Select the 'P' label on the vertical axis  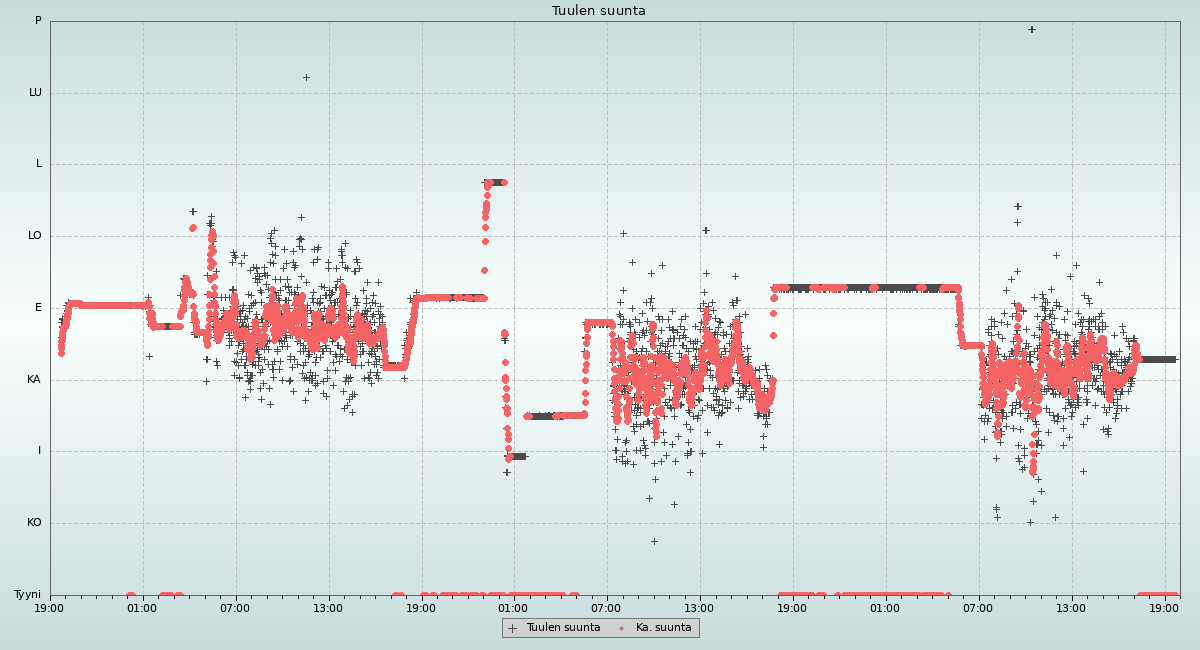coord(38,21)
